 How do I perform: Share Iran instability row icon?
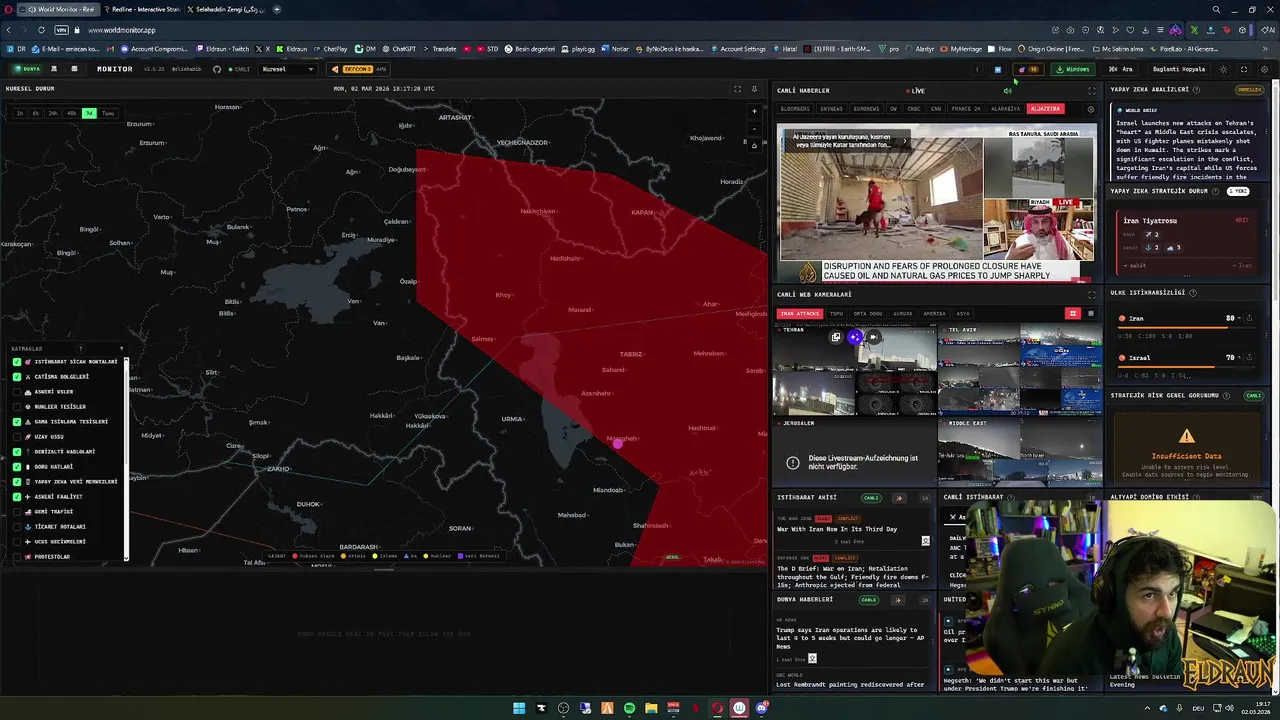1249,319
